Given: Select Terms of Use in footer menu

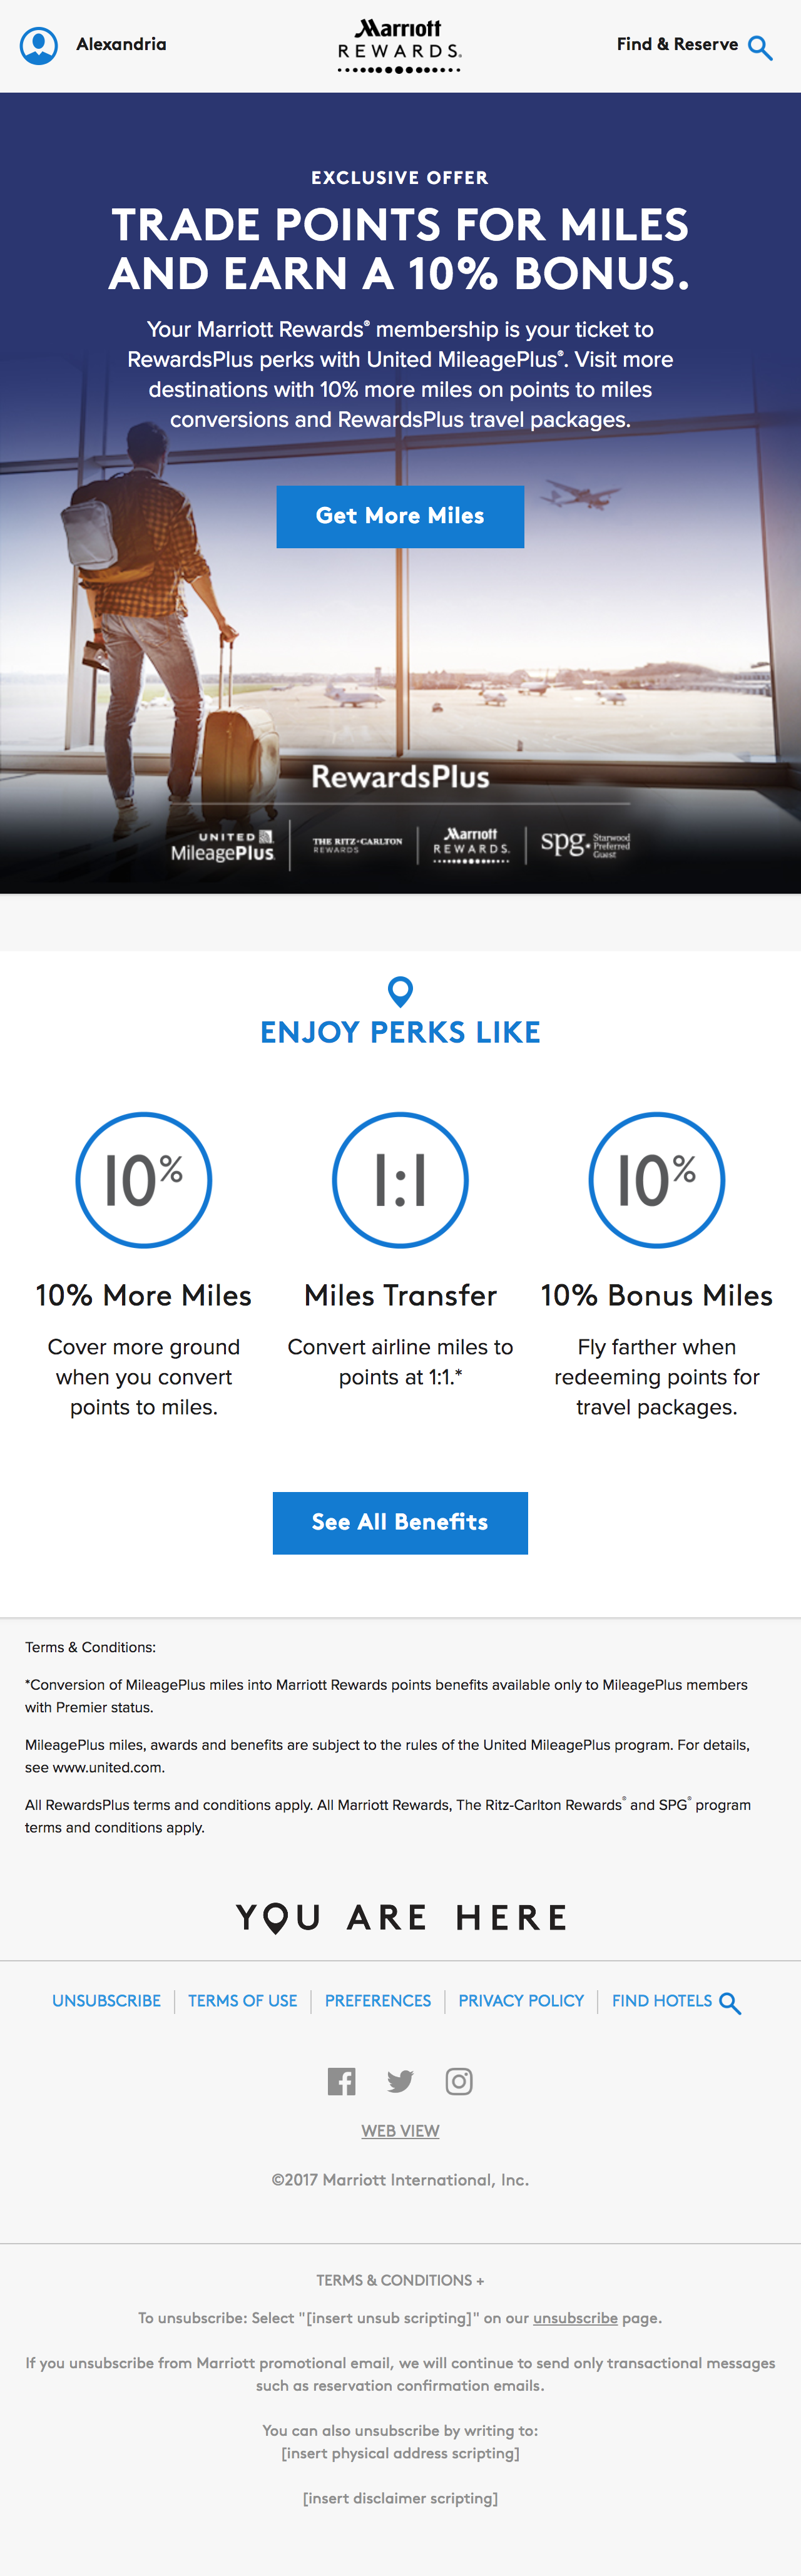Looking at the screenshot, I should point(242,2000).
